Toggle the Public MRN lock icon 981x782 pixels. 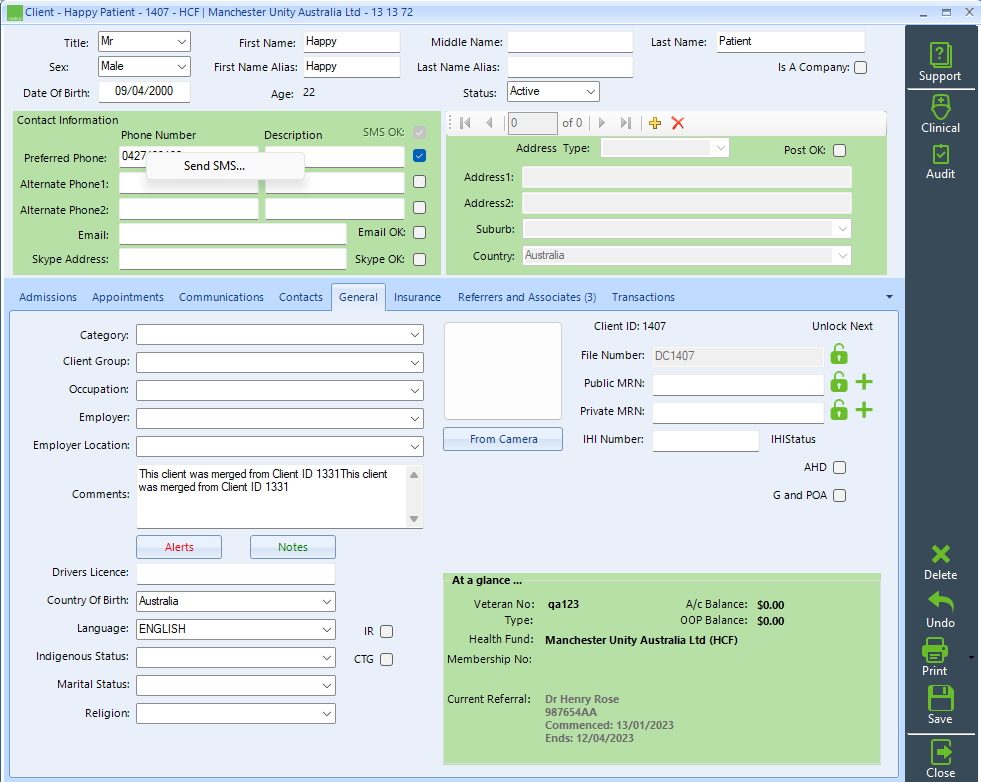click(839, 382)
